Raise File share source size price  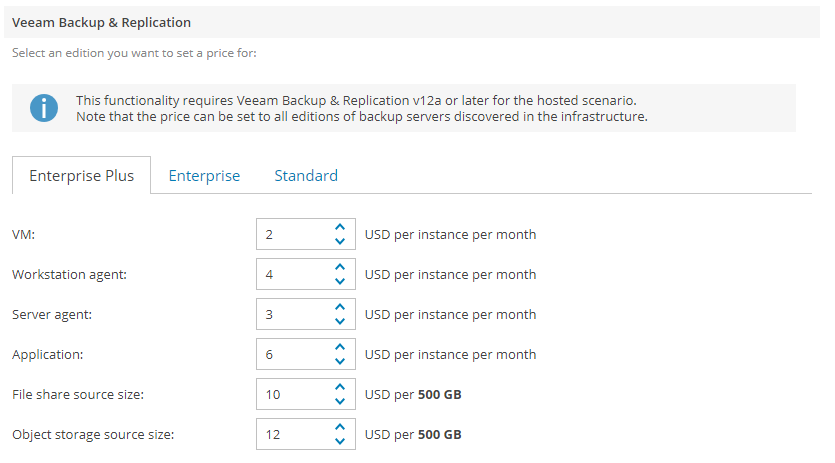pos(340,388)
